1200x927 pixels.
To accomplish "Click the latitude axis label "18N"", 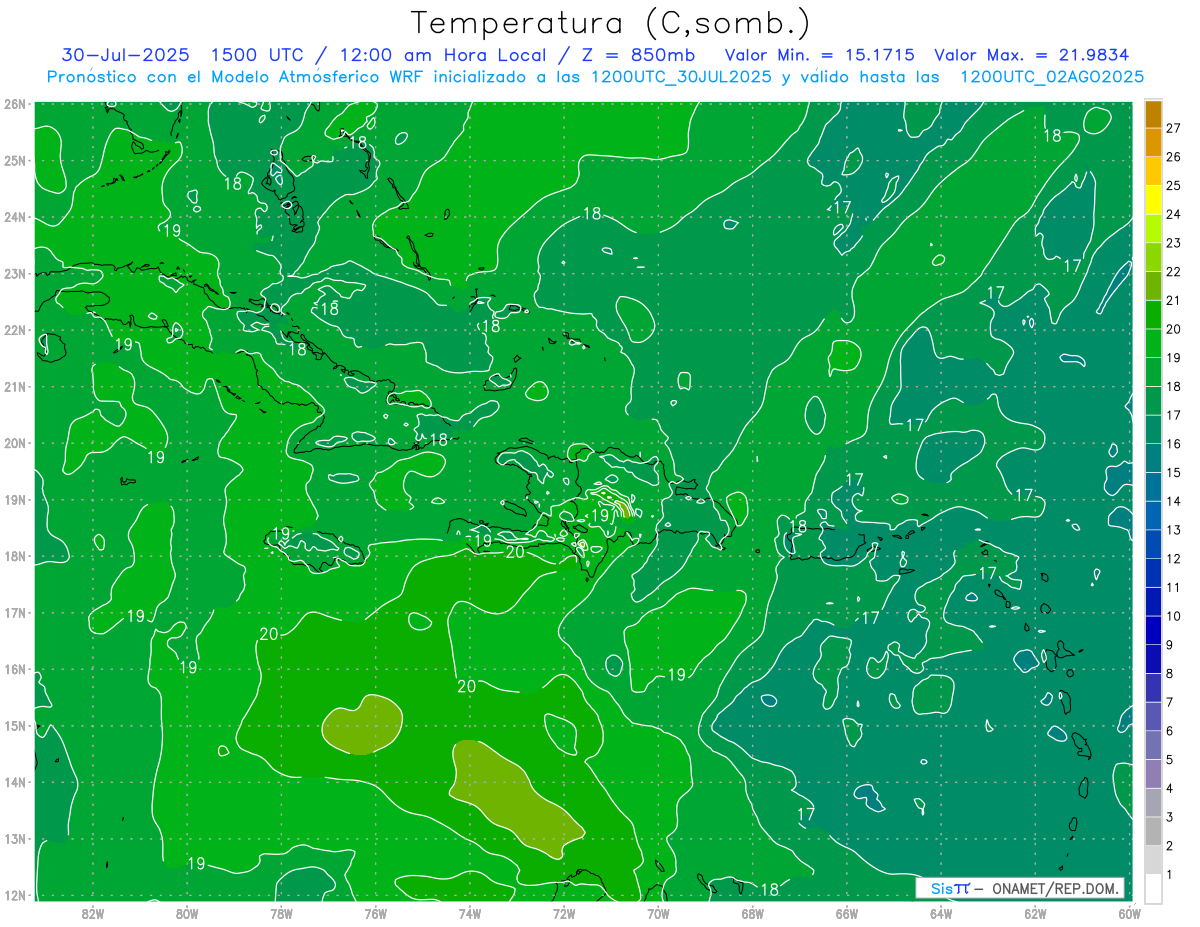I will [x=14, y=556].
